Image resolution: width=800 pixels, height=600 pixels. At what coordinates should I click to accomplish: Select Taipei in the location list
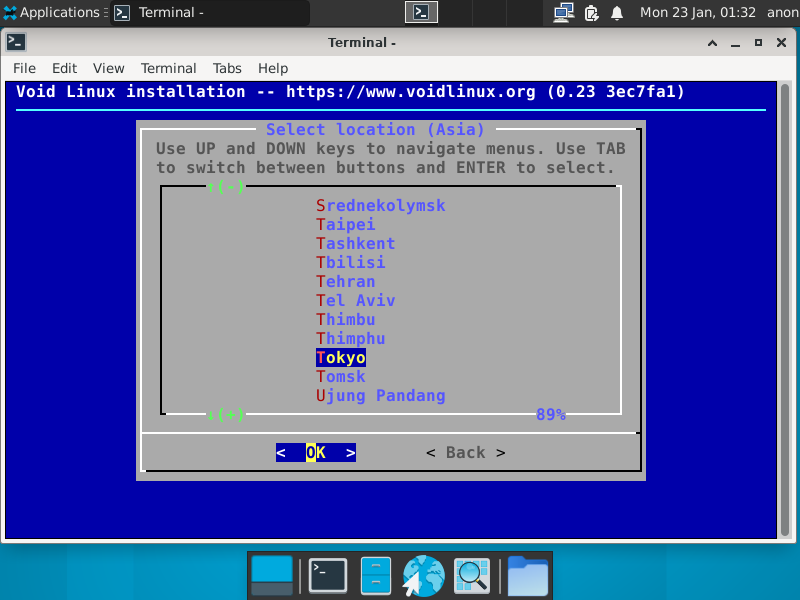click(x=345, y=224)
